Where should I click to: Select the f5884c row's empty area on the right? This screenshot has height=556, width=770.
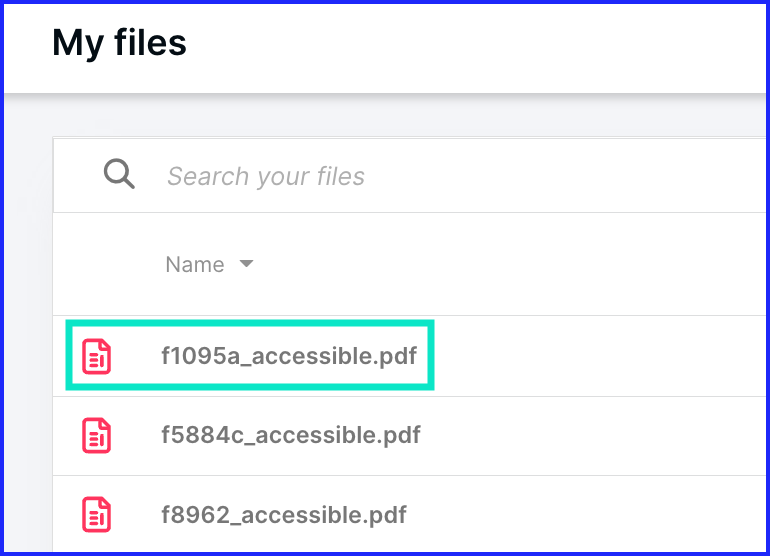(x=594, y=436)
